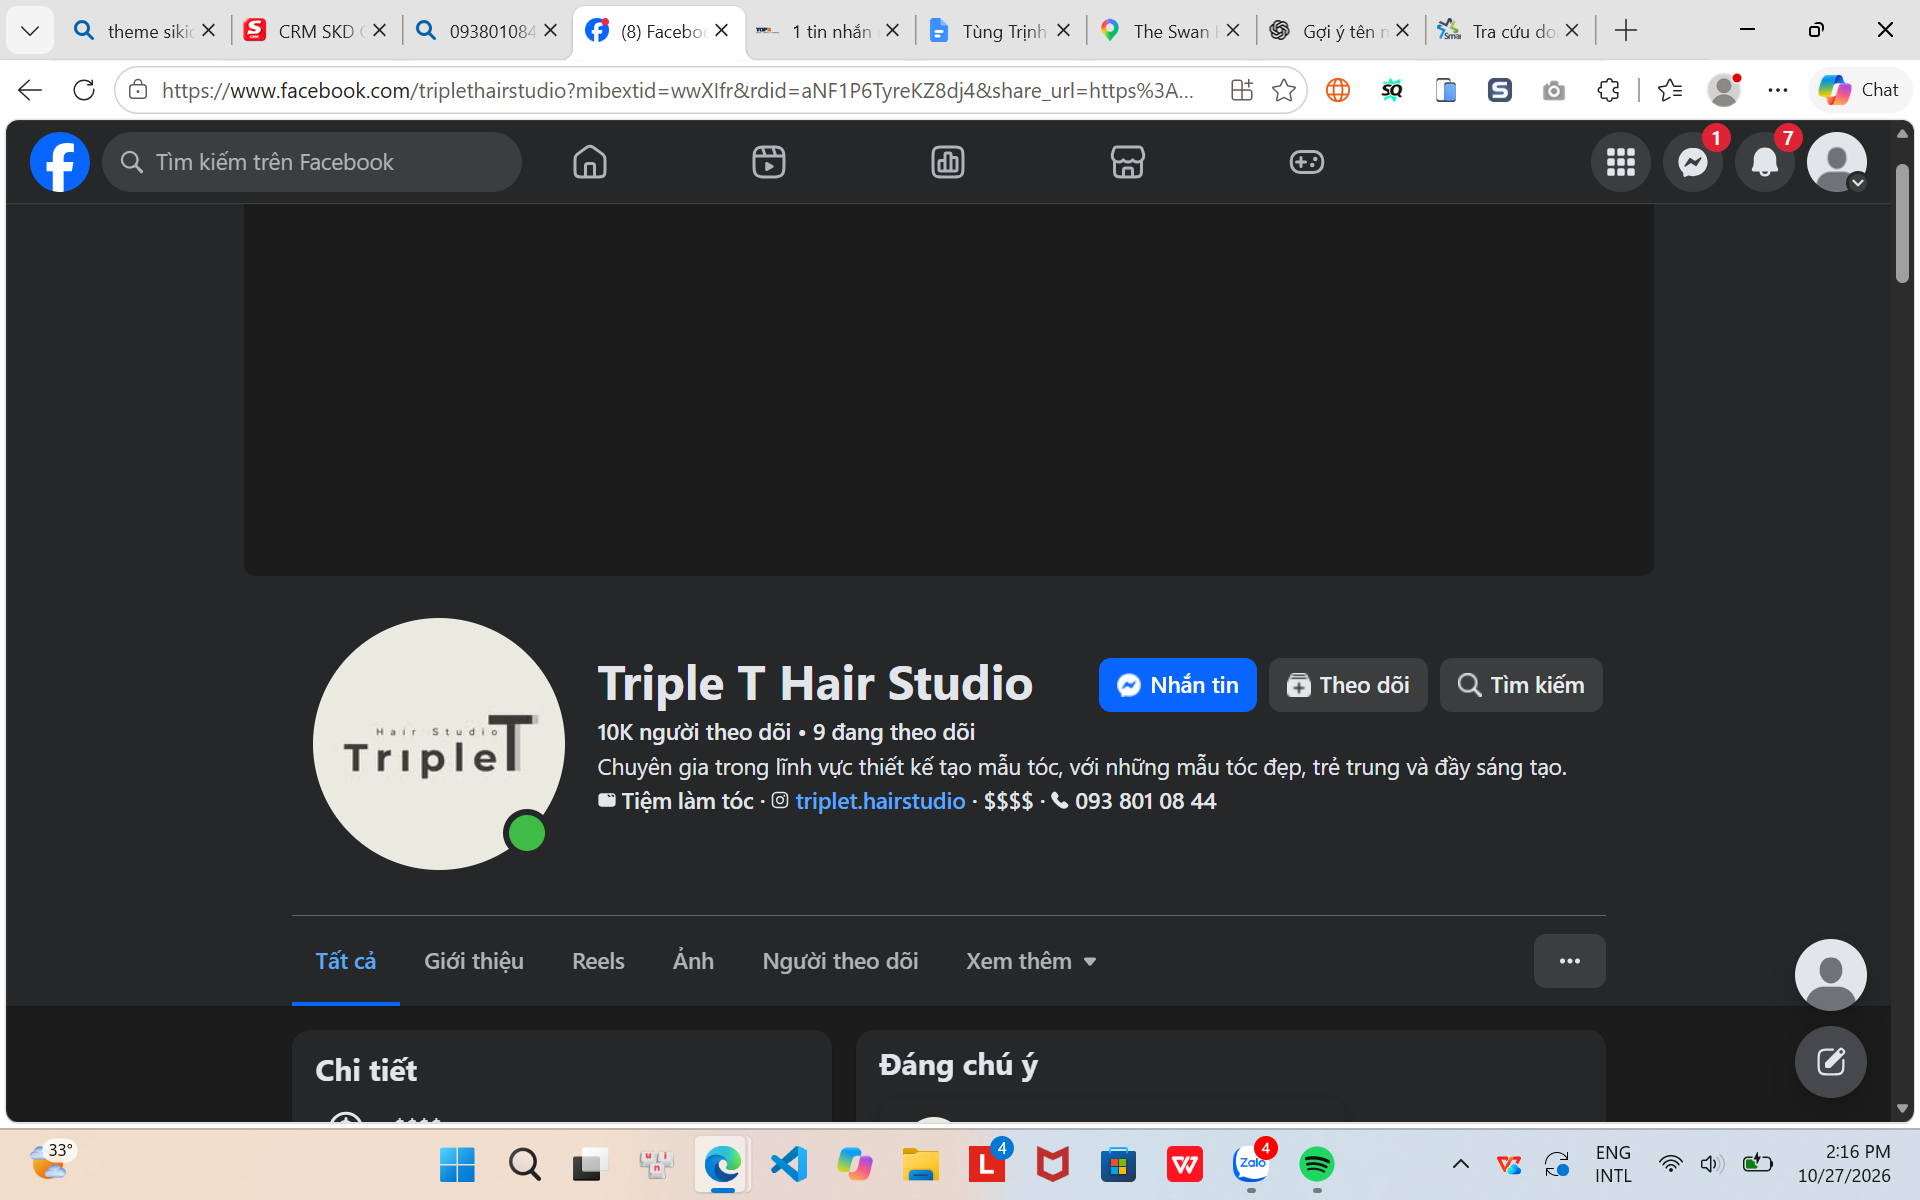
Task: Open the Marketplace icon
Action: [x=1127, y=162]
